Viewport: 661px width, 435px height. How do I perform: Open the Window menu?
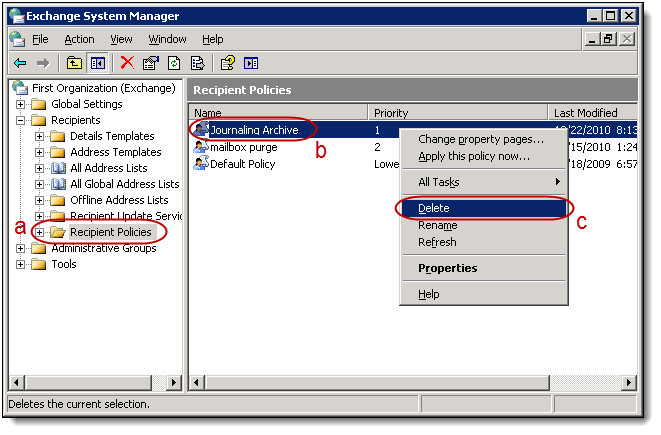click(x=167, y=39)
